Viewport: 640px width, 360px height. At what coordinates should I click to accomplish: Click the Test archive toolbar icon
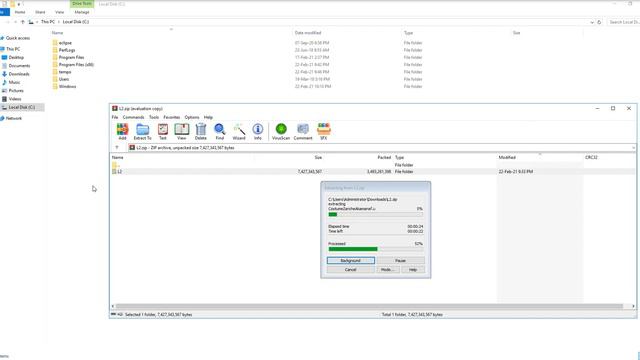pyautogui.click(x=163, y=131)
